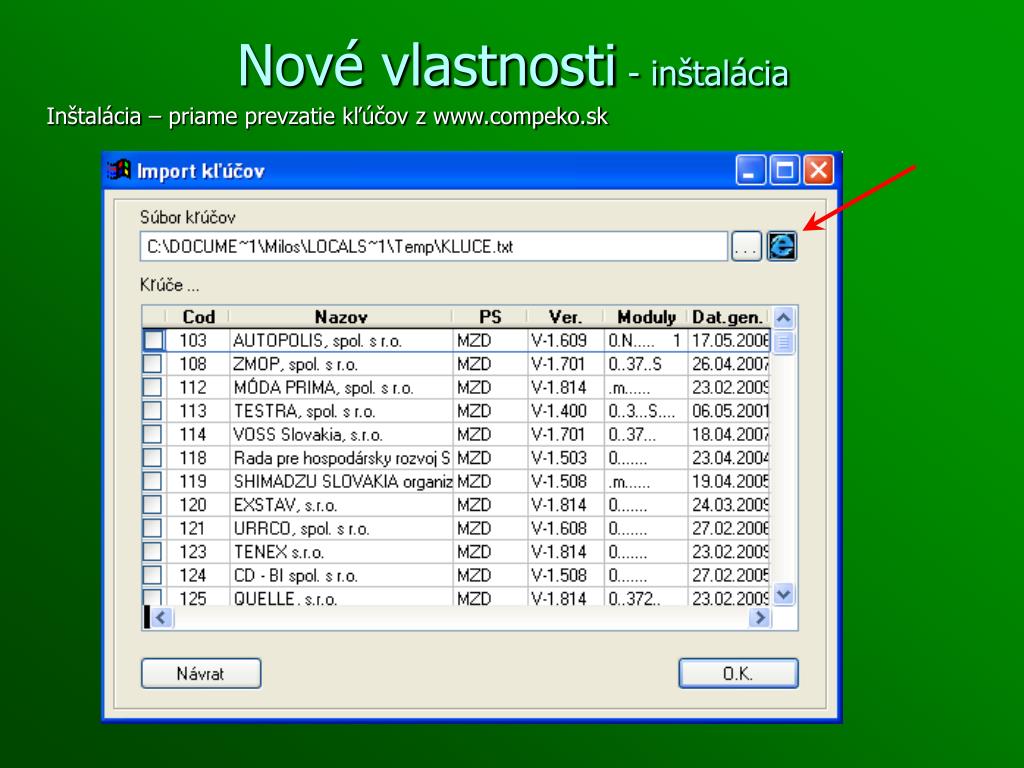The width and height of the screenshot is (1024, 768).
Task: Open the file browse button with dots
Action: tap(746, 246)
